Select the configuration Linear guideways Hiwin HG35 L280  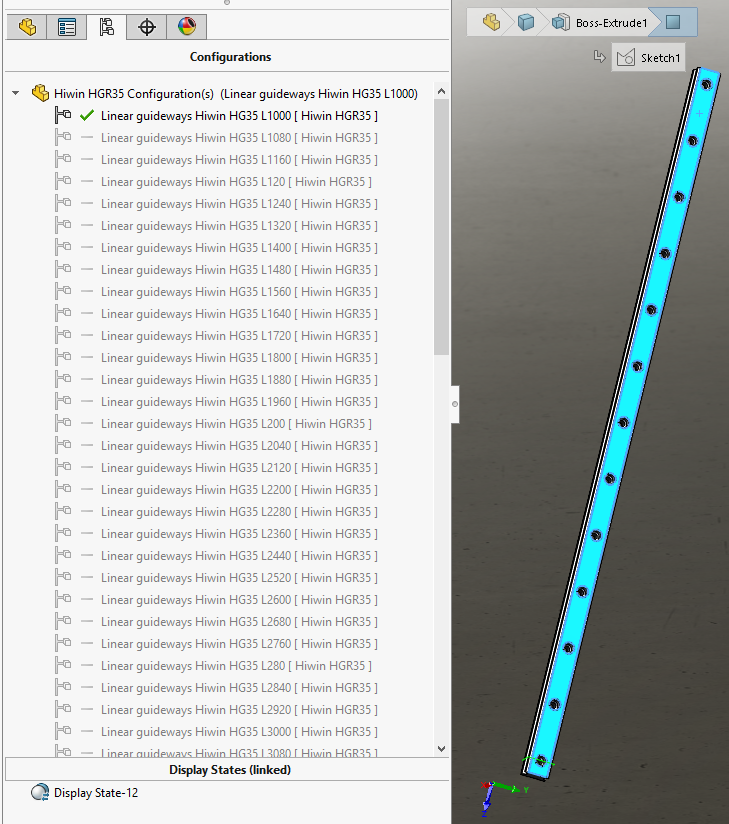(236, 666)
